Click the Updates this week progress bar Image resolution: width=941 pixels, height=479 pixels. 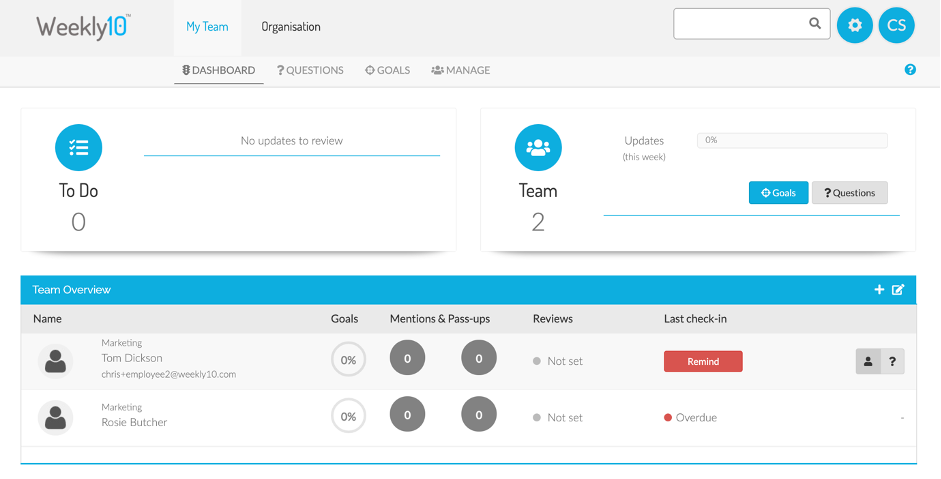pyautogui.click(x=792, y=141)
